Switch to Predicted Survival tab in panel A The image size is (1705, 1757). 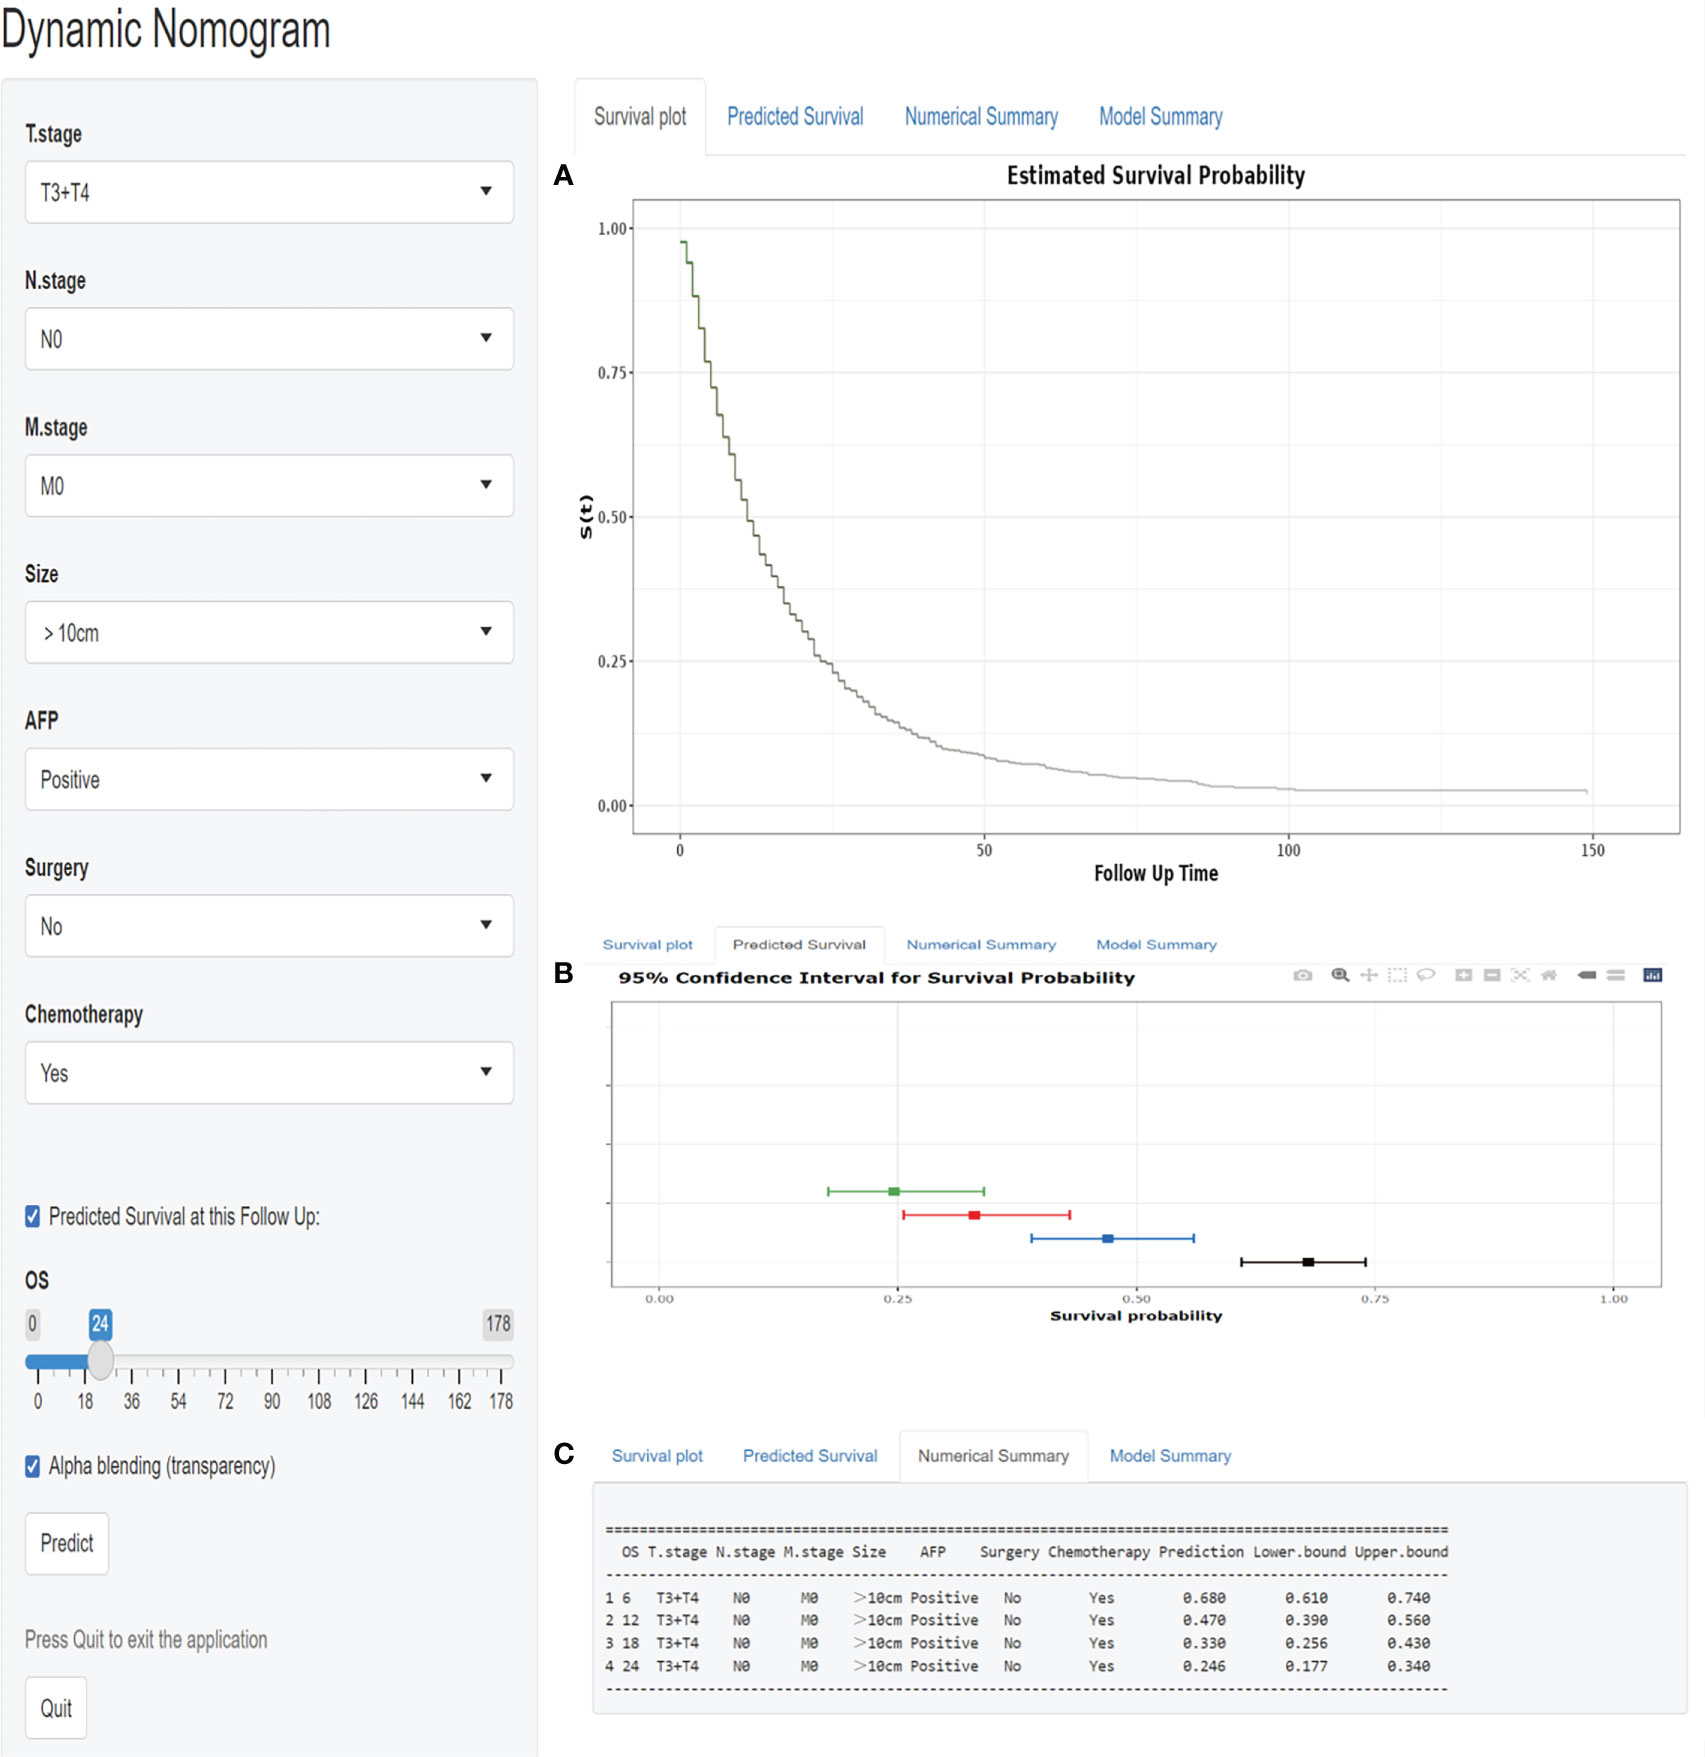pyautogui.click(x=795, y=117)
